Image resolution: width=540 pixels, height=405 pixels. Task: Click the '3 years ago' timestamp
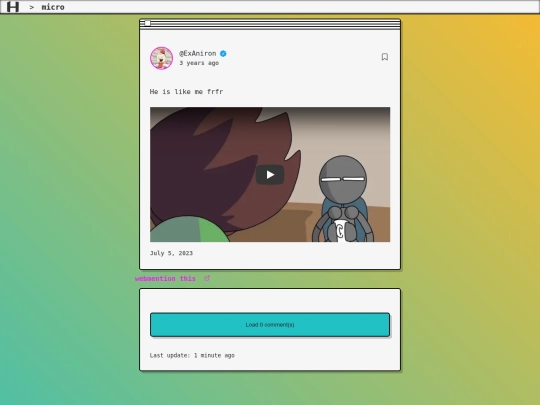(x=199, y=63)
